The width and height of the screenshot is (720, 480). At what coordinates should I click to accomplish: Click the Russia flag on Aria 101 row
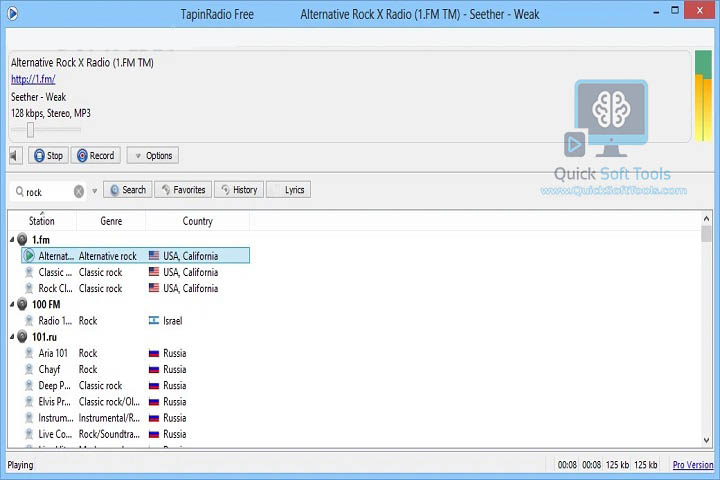coord(154,353)
